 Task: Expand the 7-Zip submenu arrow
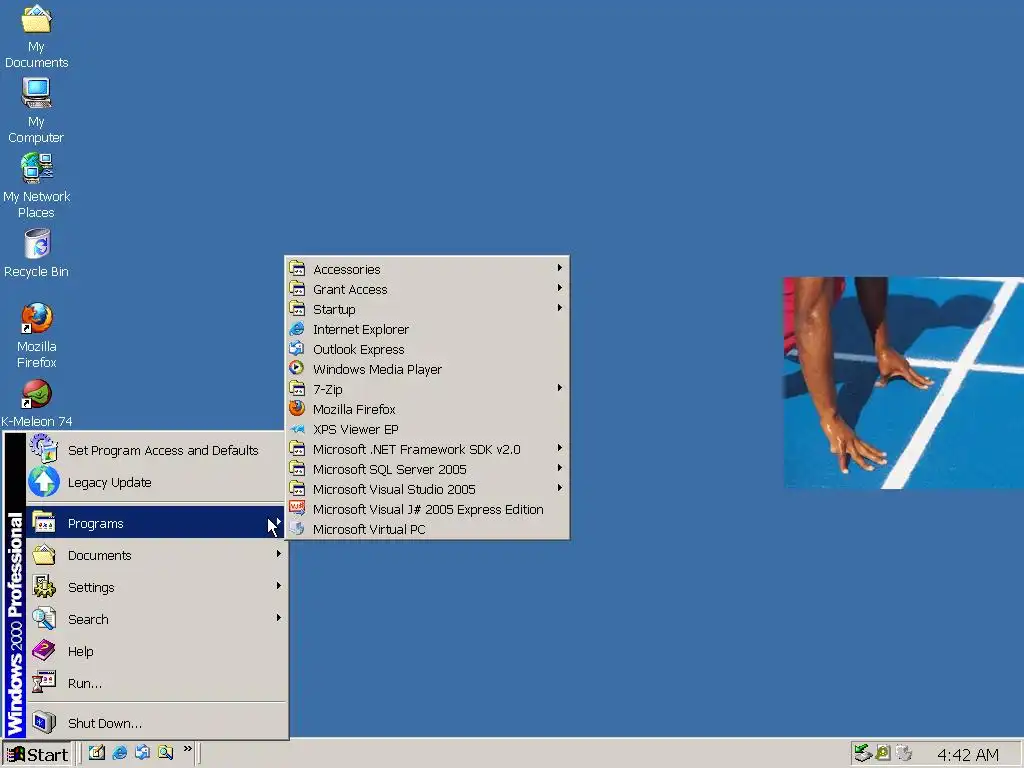tap(560, 388)
